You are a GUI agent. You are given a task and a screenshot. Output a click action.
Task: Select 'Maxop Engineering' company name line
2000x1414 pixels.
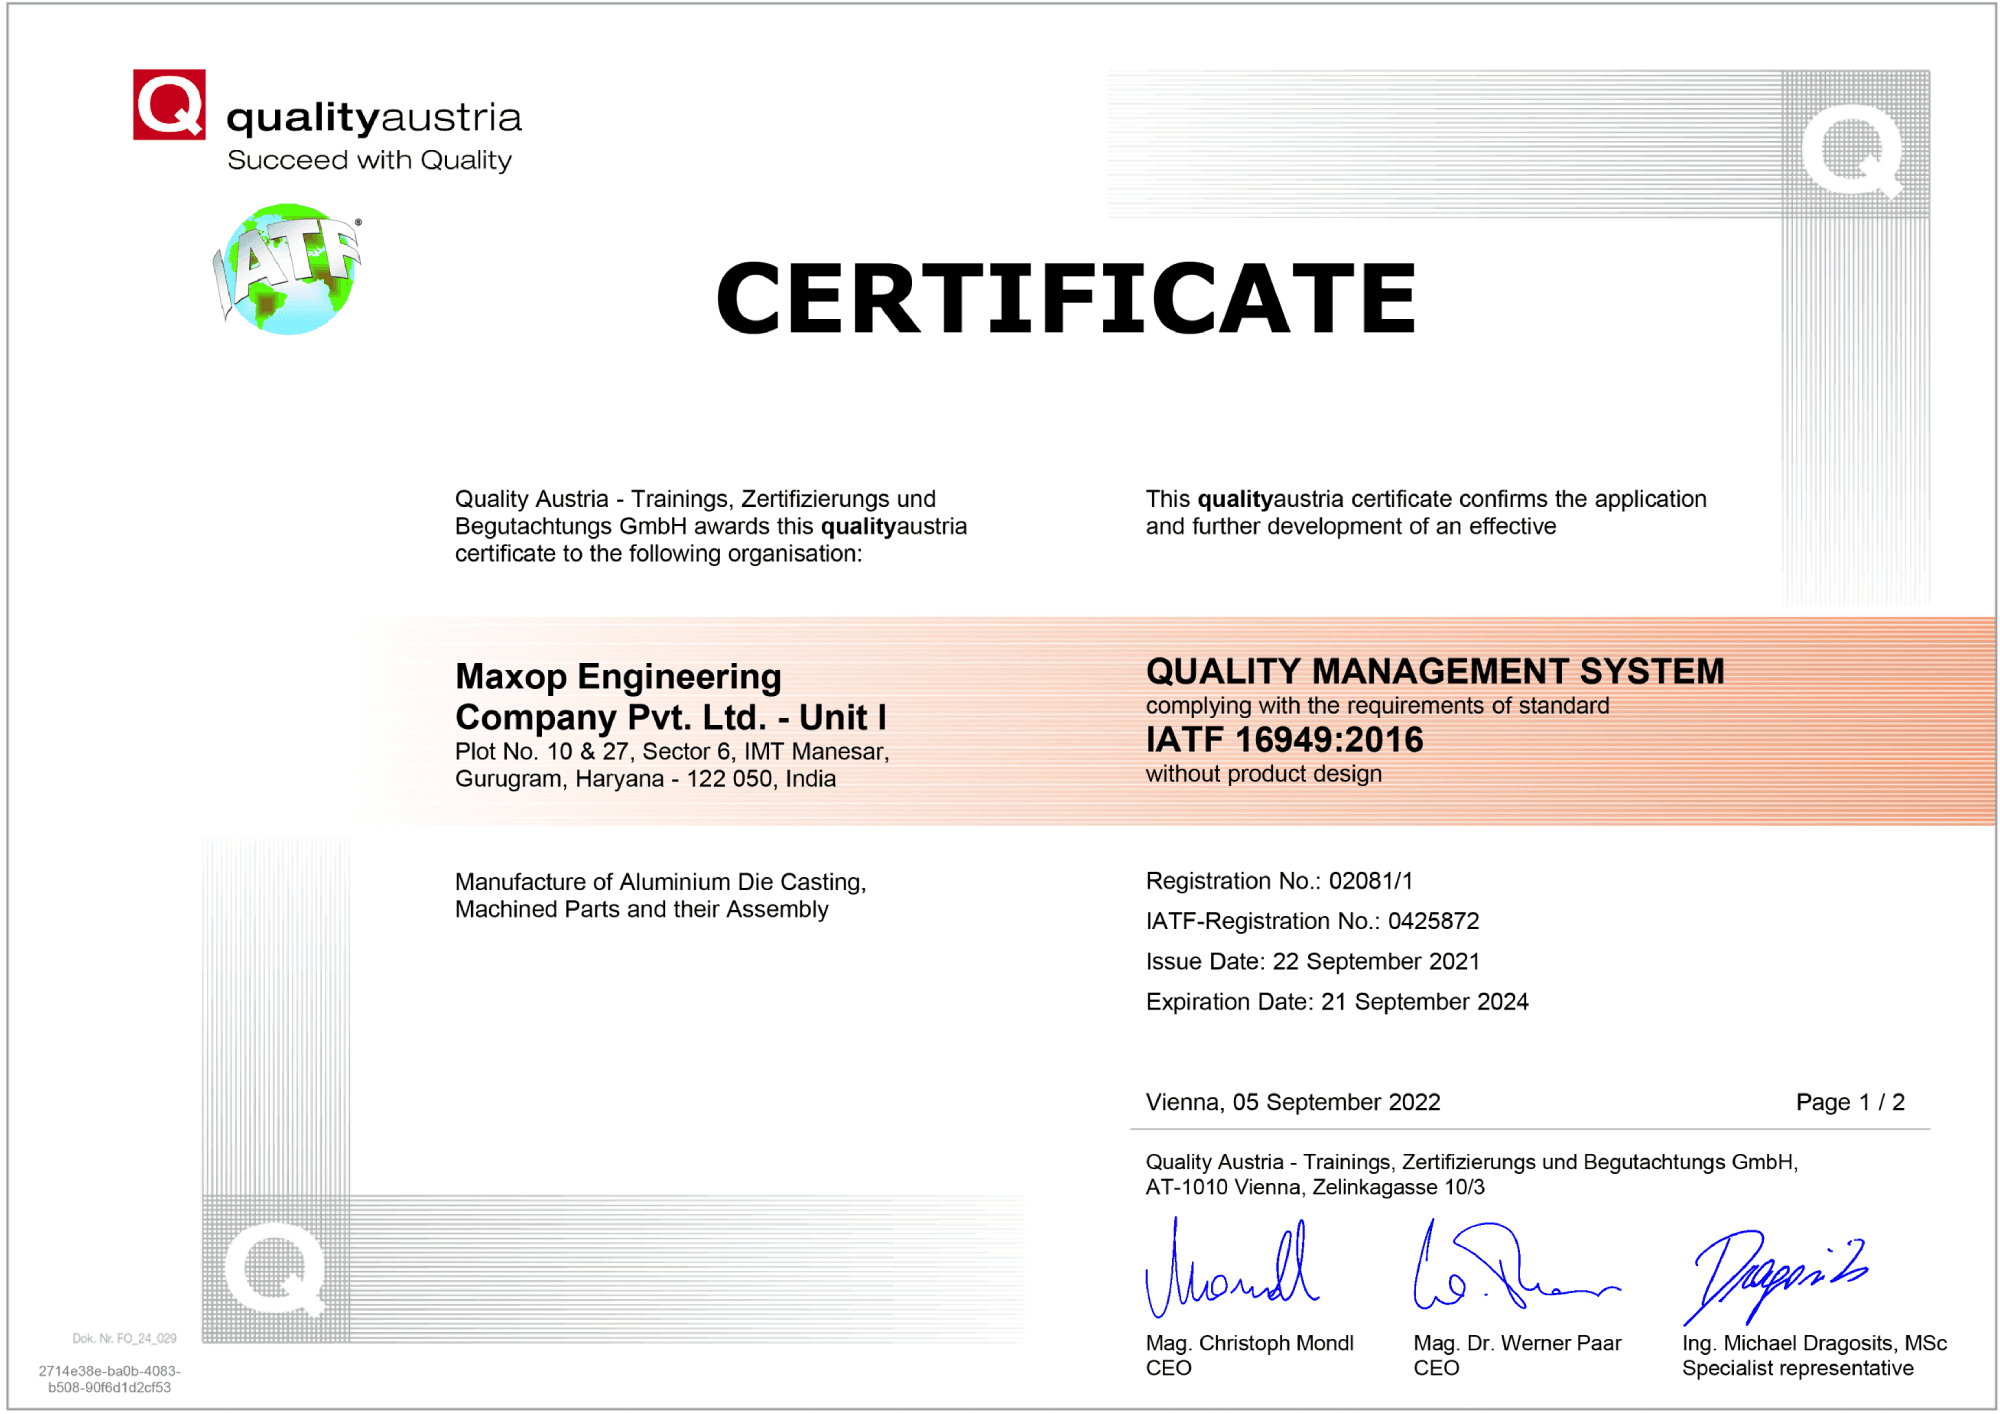[618, 677]
